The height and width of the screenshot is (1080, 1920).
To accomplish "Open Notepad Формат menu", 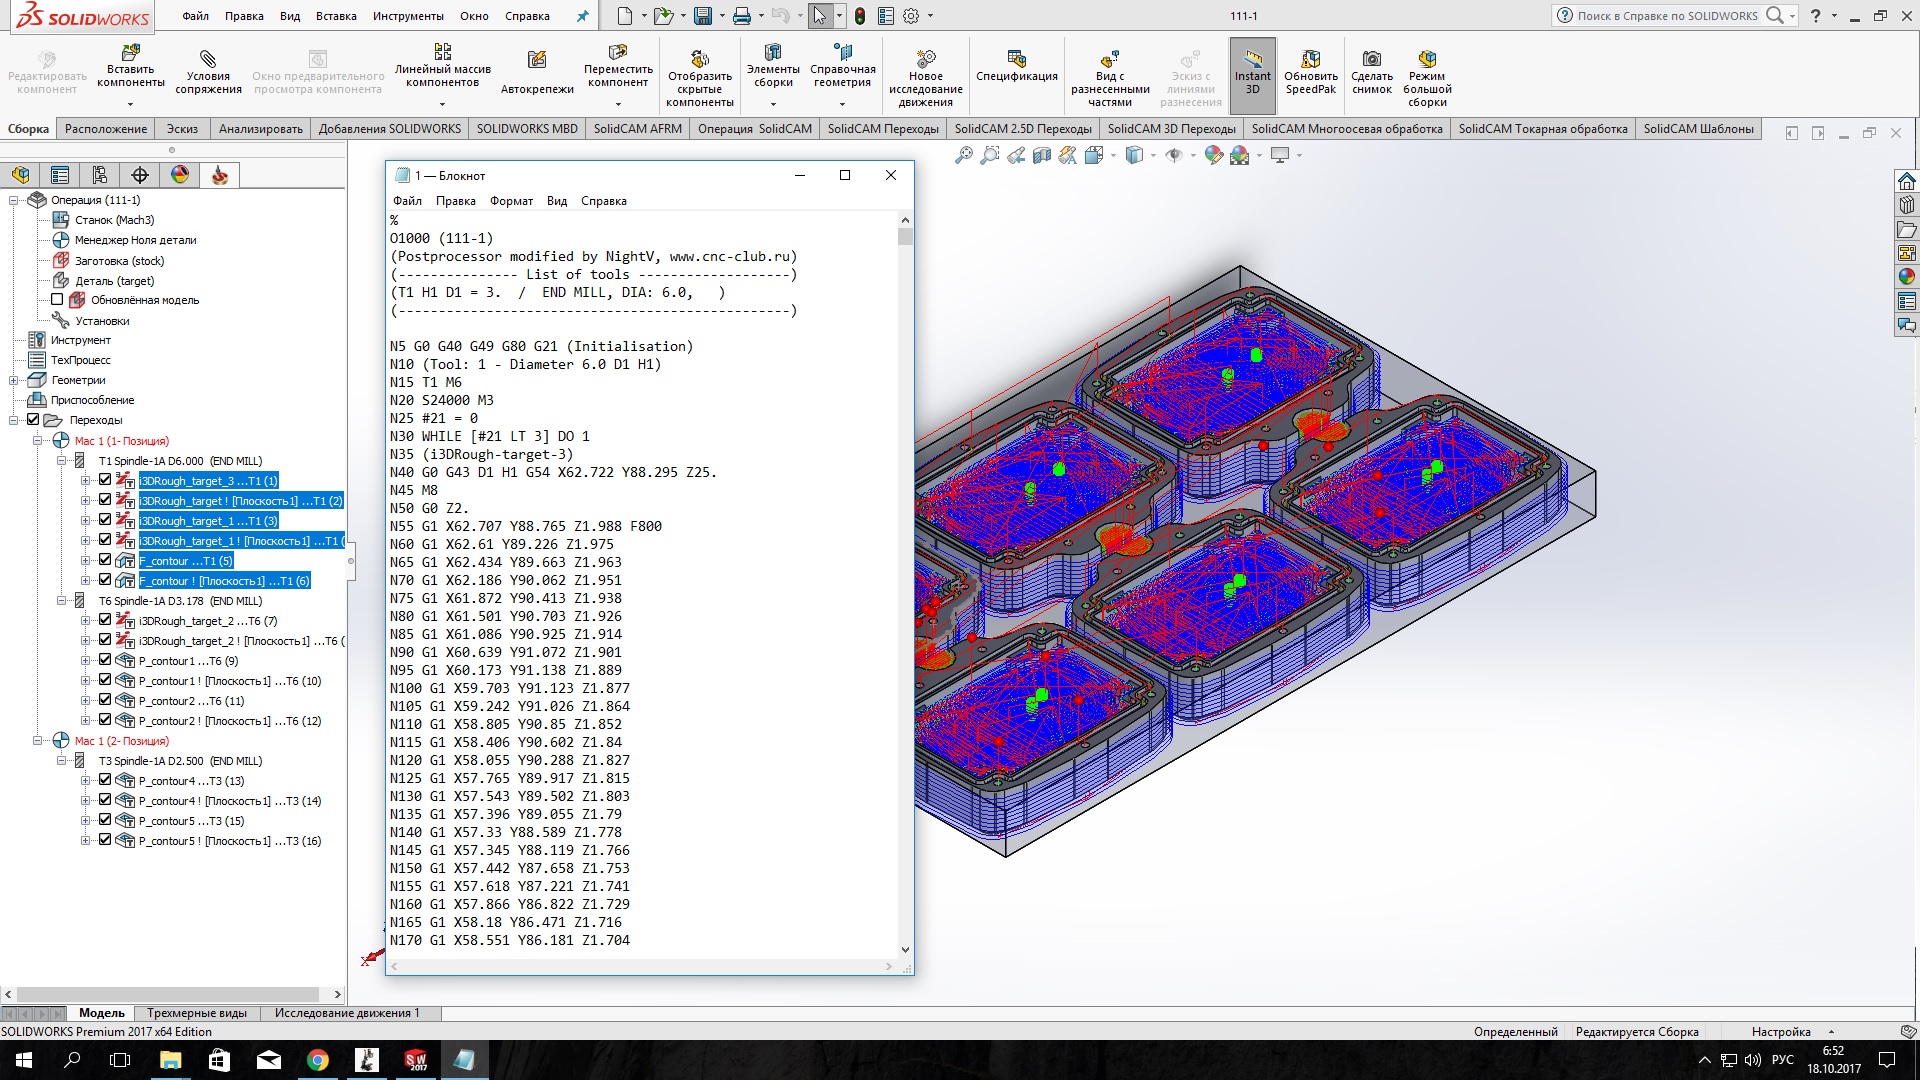I will pos(511,201).
